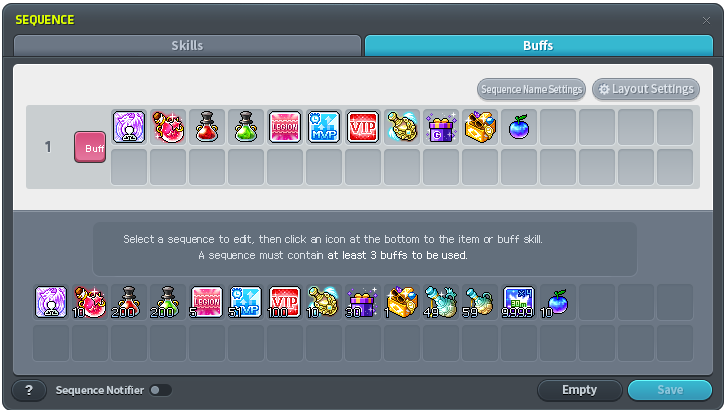Click the blue apple in bottom inventory
This screenshot has height=413, width=726.
point(557,302)
